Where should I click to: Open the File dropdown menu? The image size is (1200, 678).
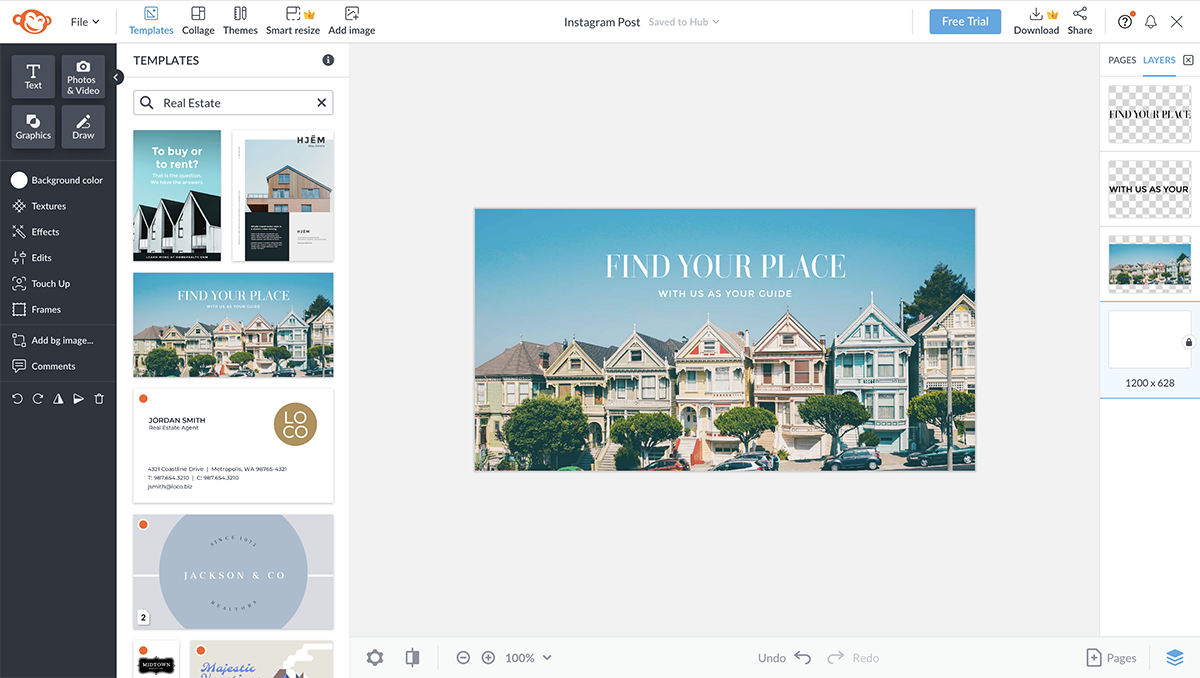[x=85, y=22]
